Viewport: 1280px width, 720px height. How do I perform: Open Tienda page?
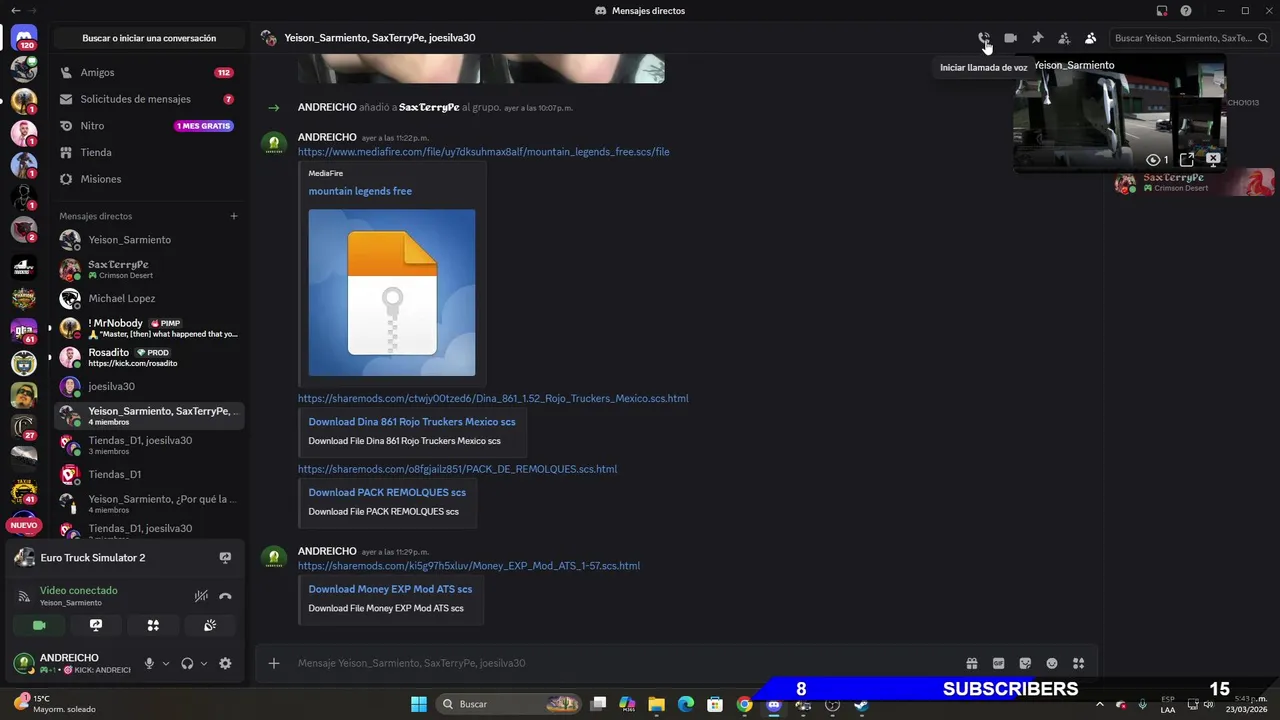(x=148, y=152)
